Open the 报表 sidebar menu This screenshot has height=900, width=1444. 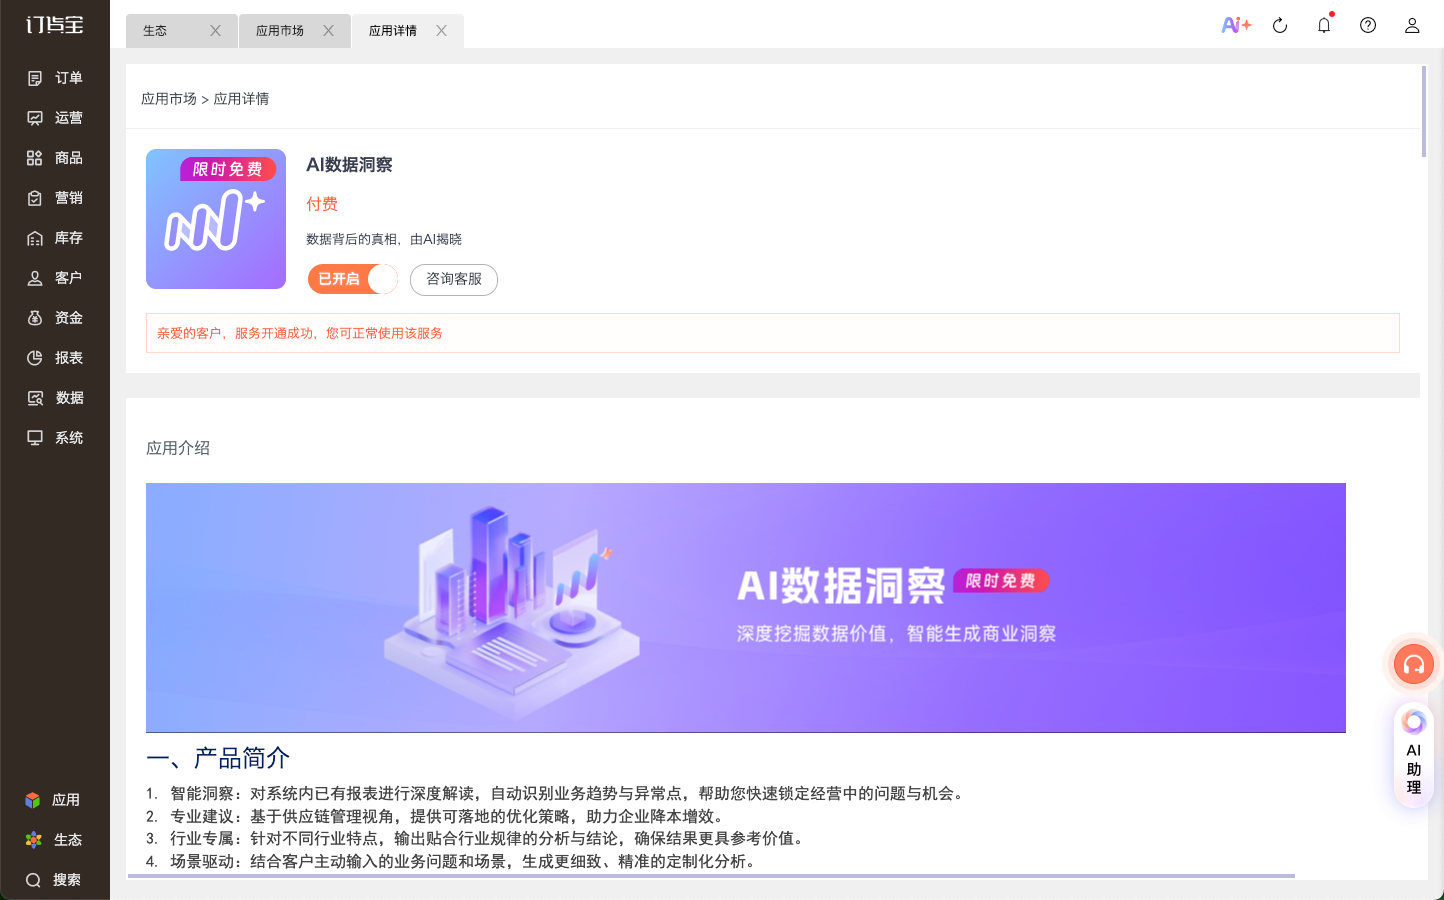[x=55, y=358]
